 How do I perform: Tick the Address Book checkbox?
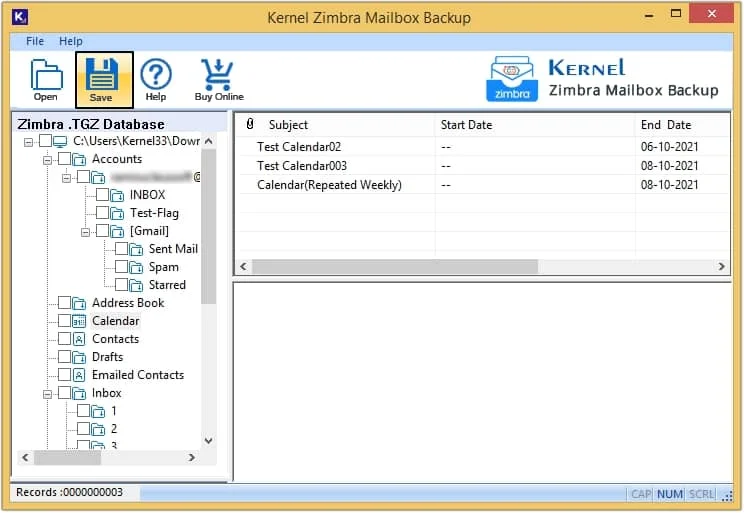coord(65,303)
